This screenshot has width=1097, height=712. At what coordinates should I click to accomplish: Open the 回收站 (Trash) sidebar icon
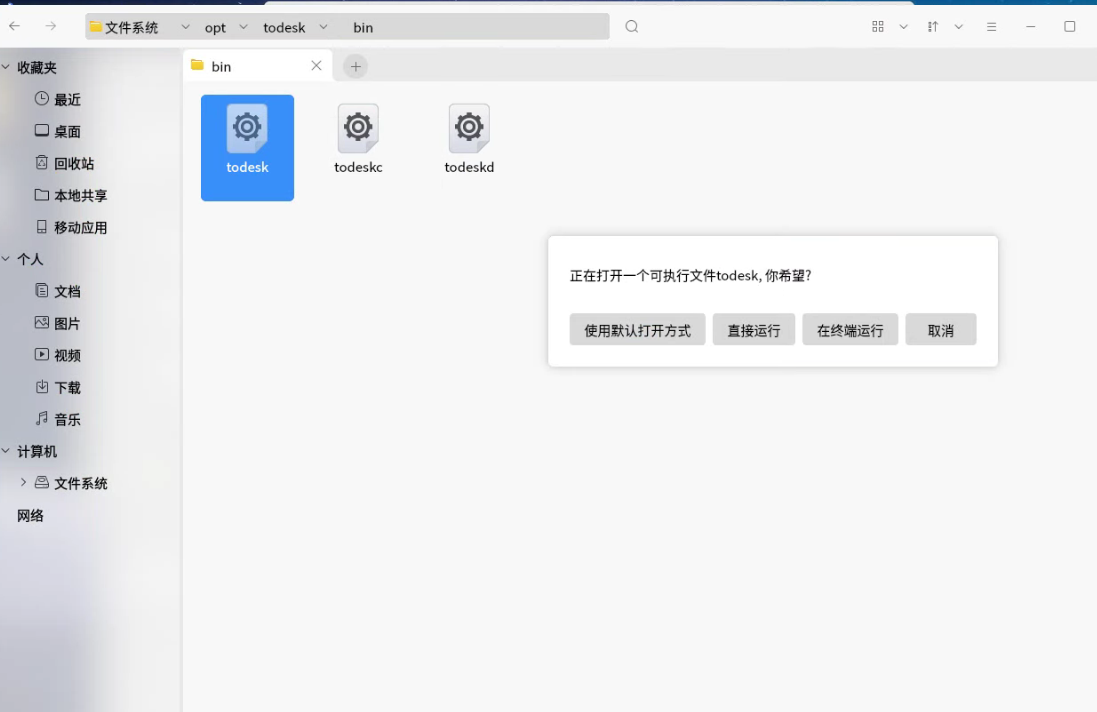tap(41, 163)
